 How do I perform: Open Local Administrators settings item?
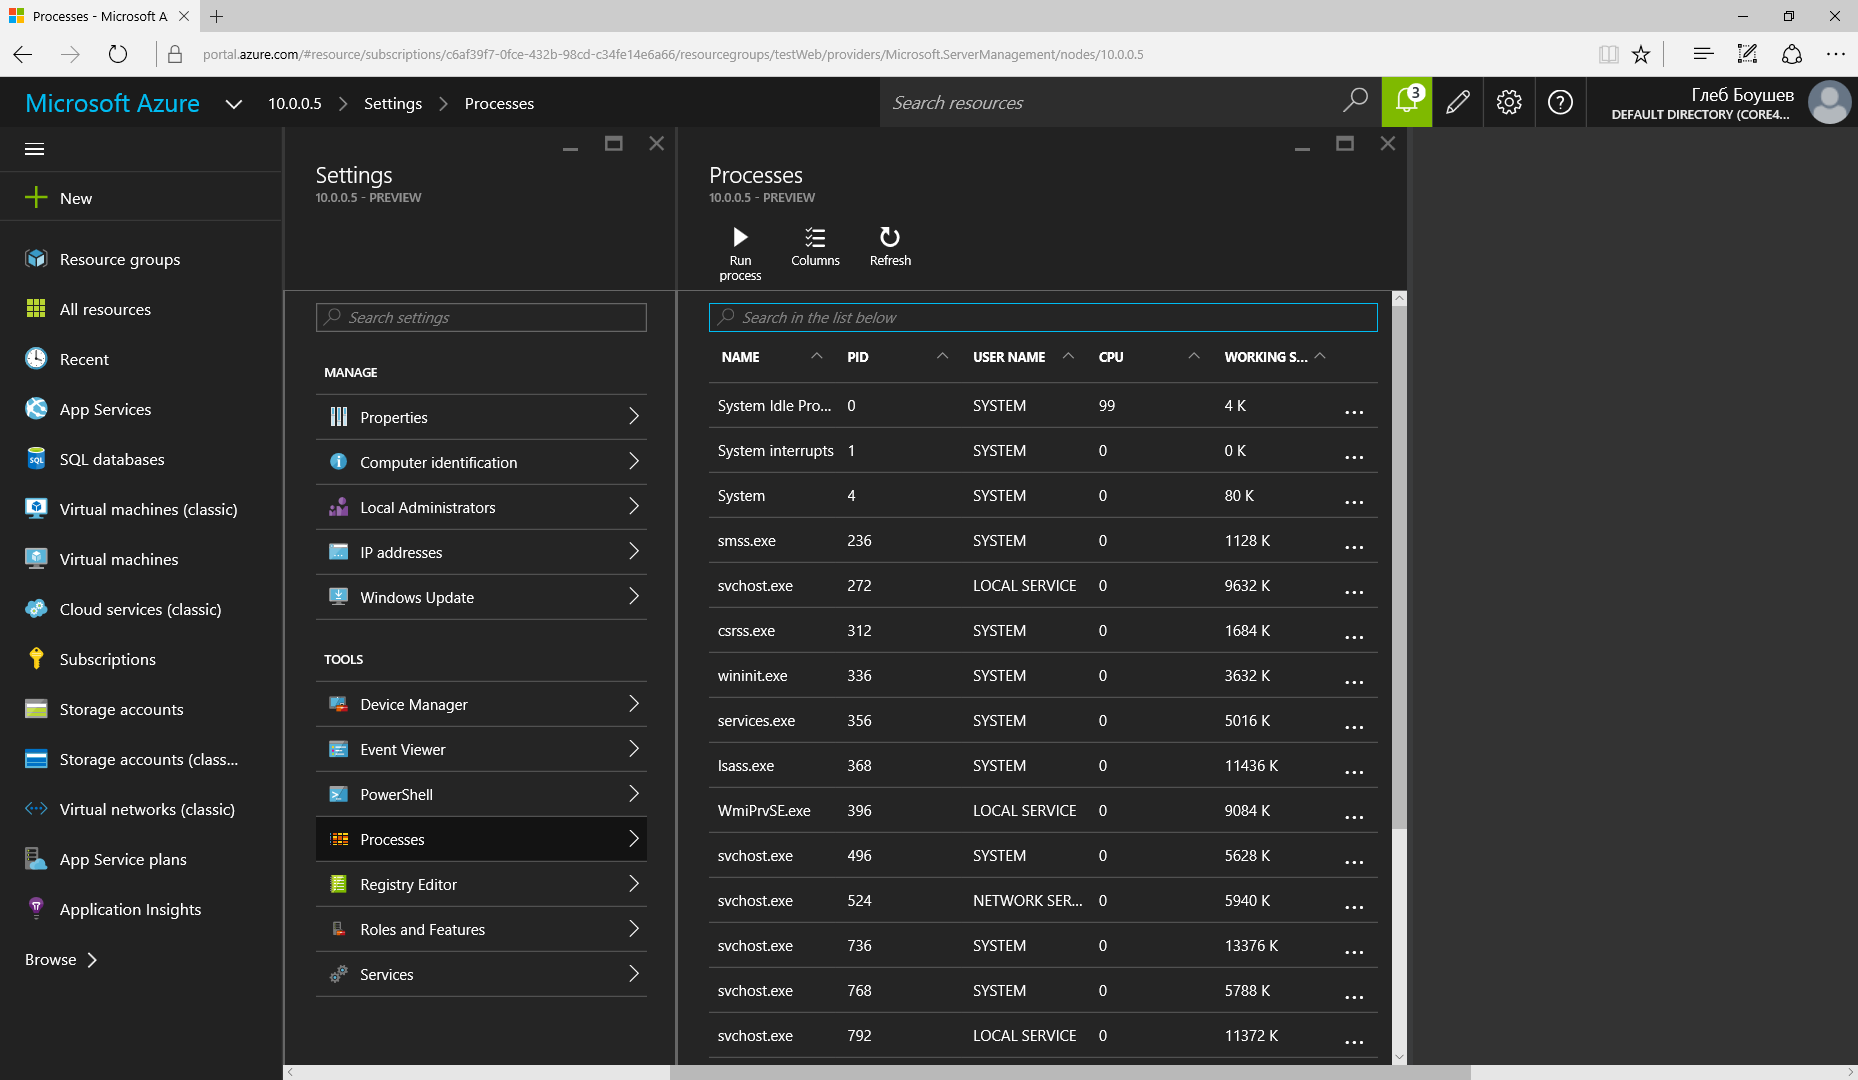coord(481,507)
